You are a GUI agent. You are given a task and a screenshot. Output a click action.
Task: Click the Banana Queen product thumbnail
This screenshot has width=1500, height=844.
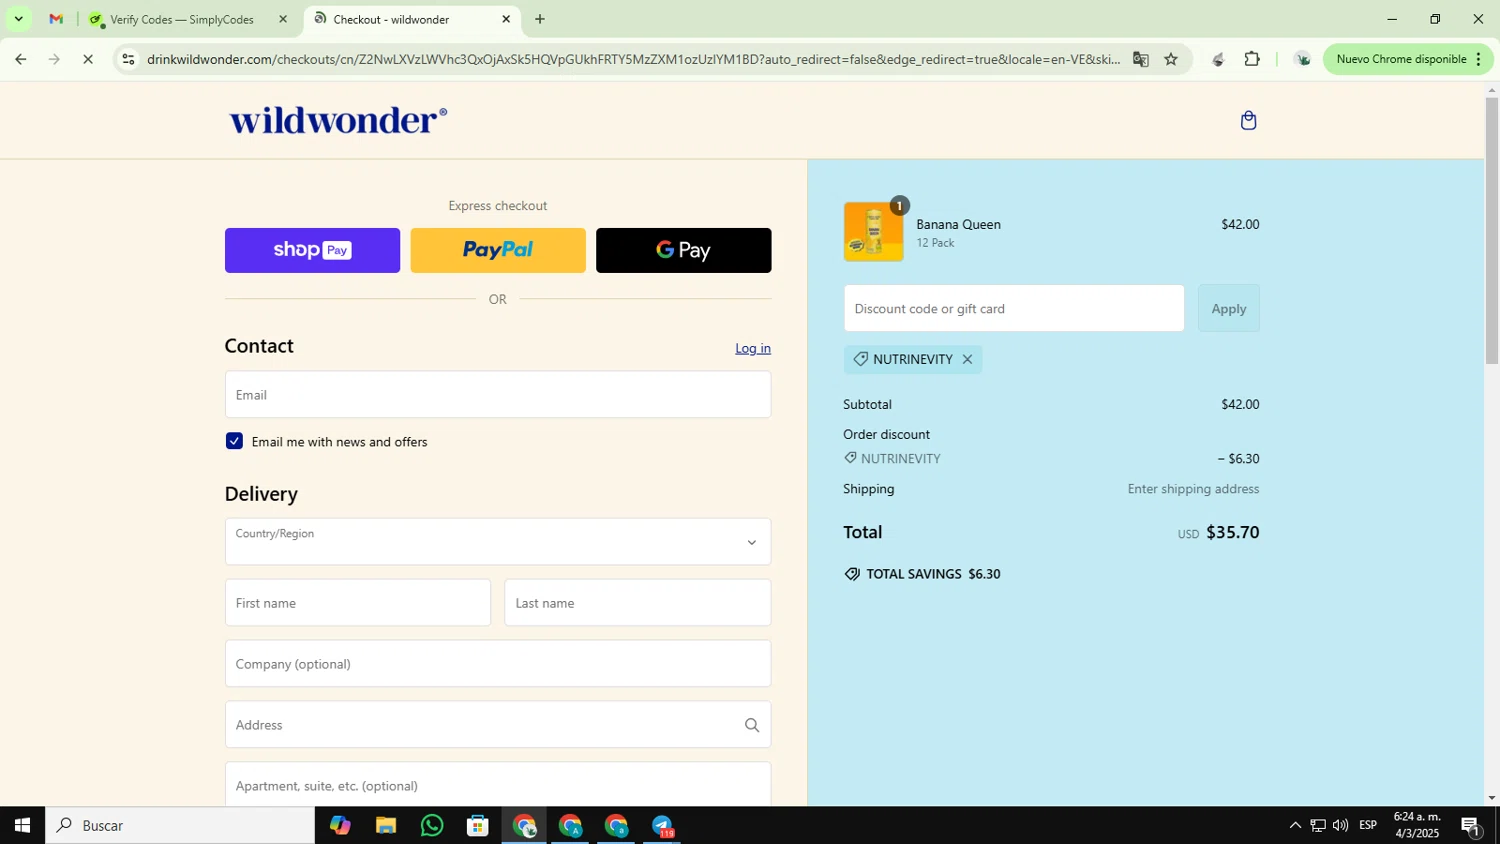click(873, 232)
